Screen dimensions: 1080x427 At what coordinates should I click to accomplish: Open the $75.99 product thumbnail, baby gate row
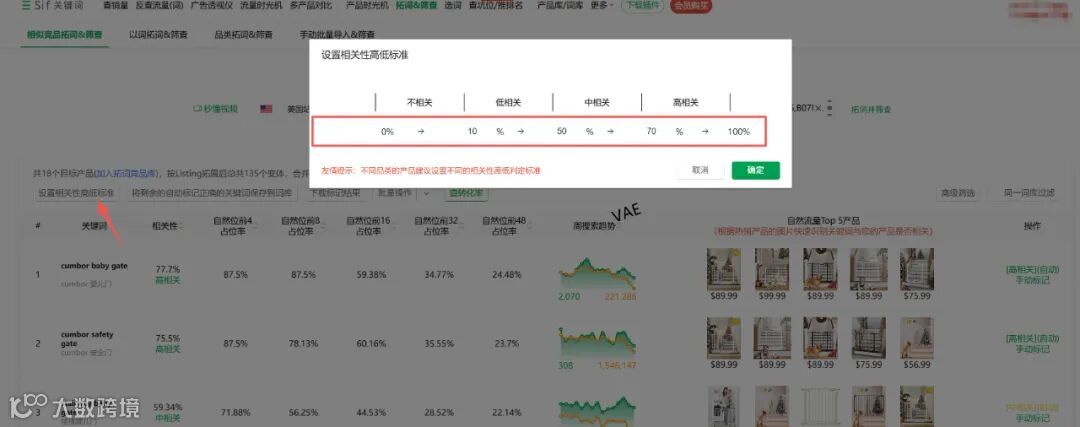coord(916,270)
